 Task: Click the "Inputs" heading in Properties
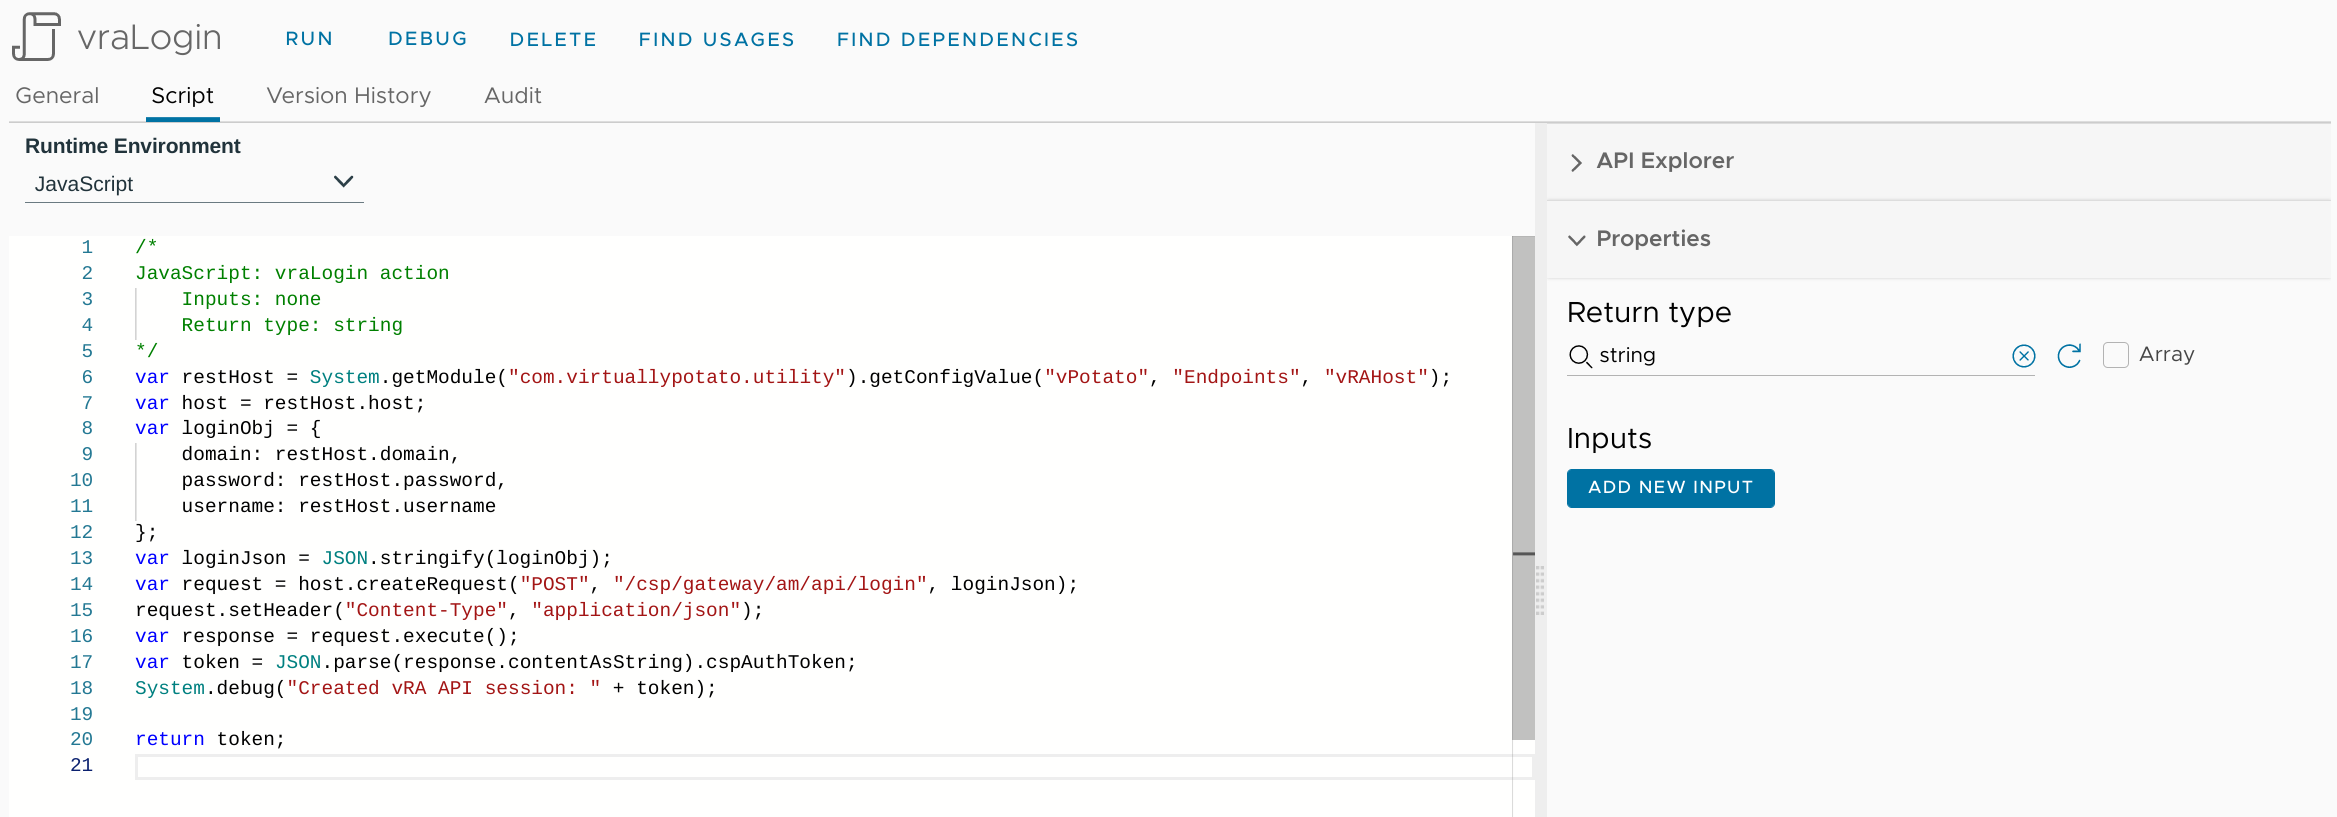[x=1609, y=439]
